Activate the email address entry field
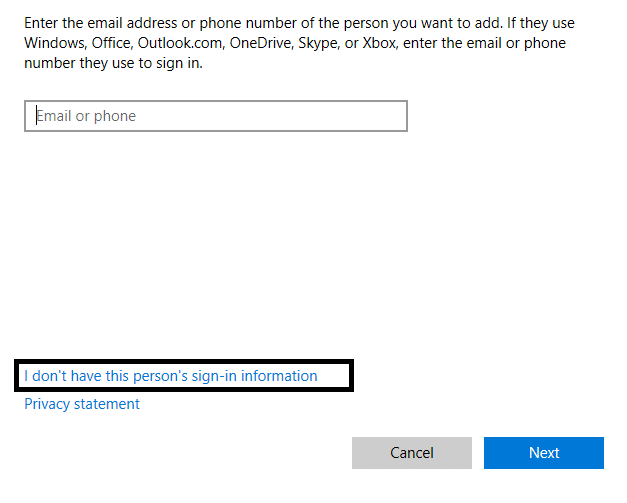Screen dimensions: 627x503 [215, 116]
